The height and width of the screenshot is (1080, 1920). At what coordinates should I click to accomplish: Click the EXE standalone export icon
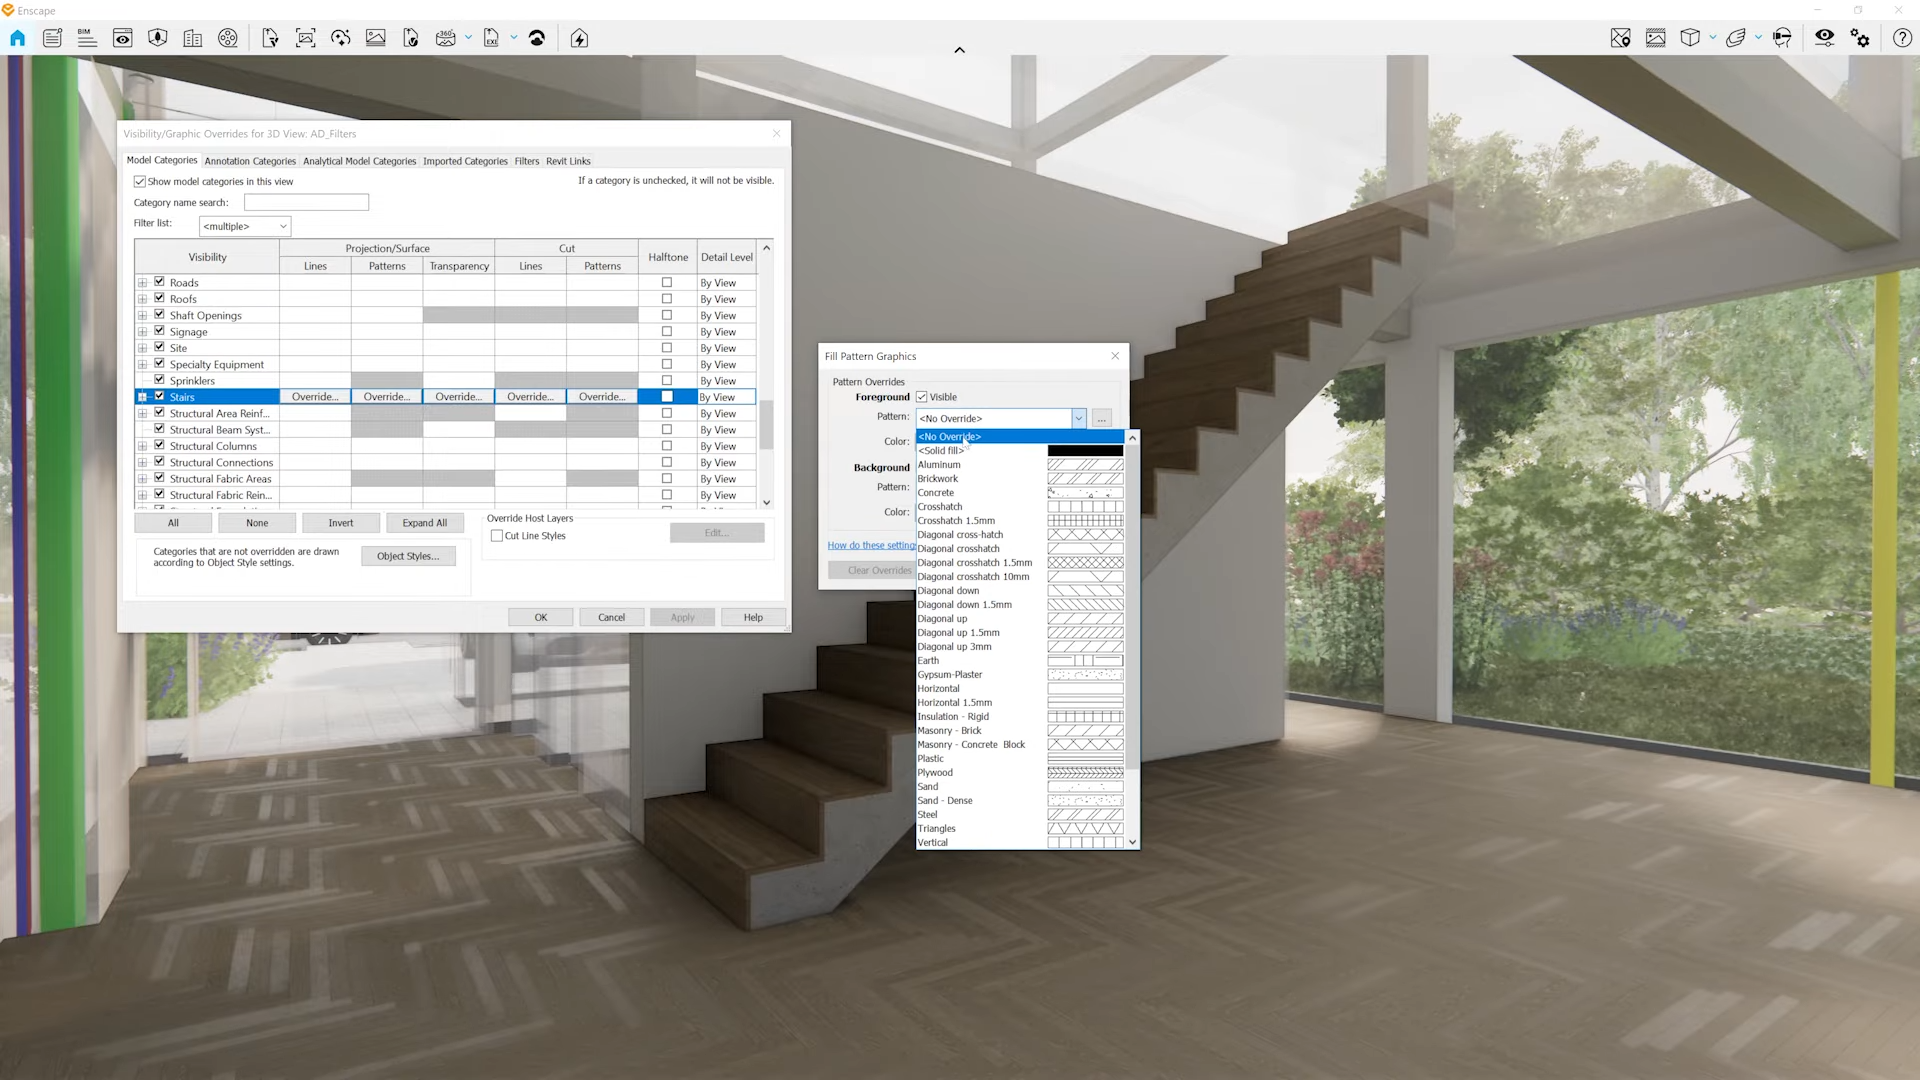click(491, 38)
